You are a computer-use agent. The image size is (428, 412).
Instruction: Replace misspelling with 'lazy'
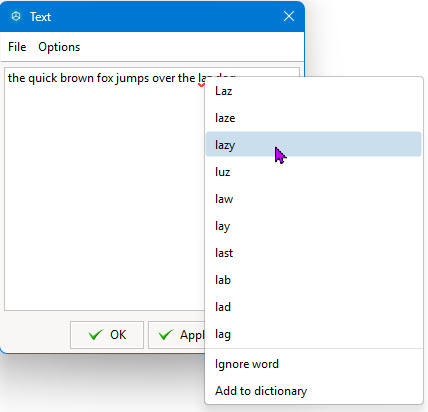313,144
